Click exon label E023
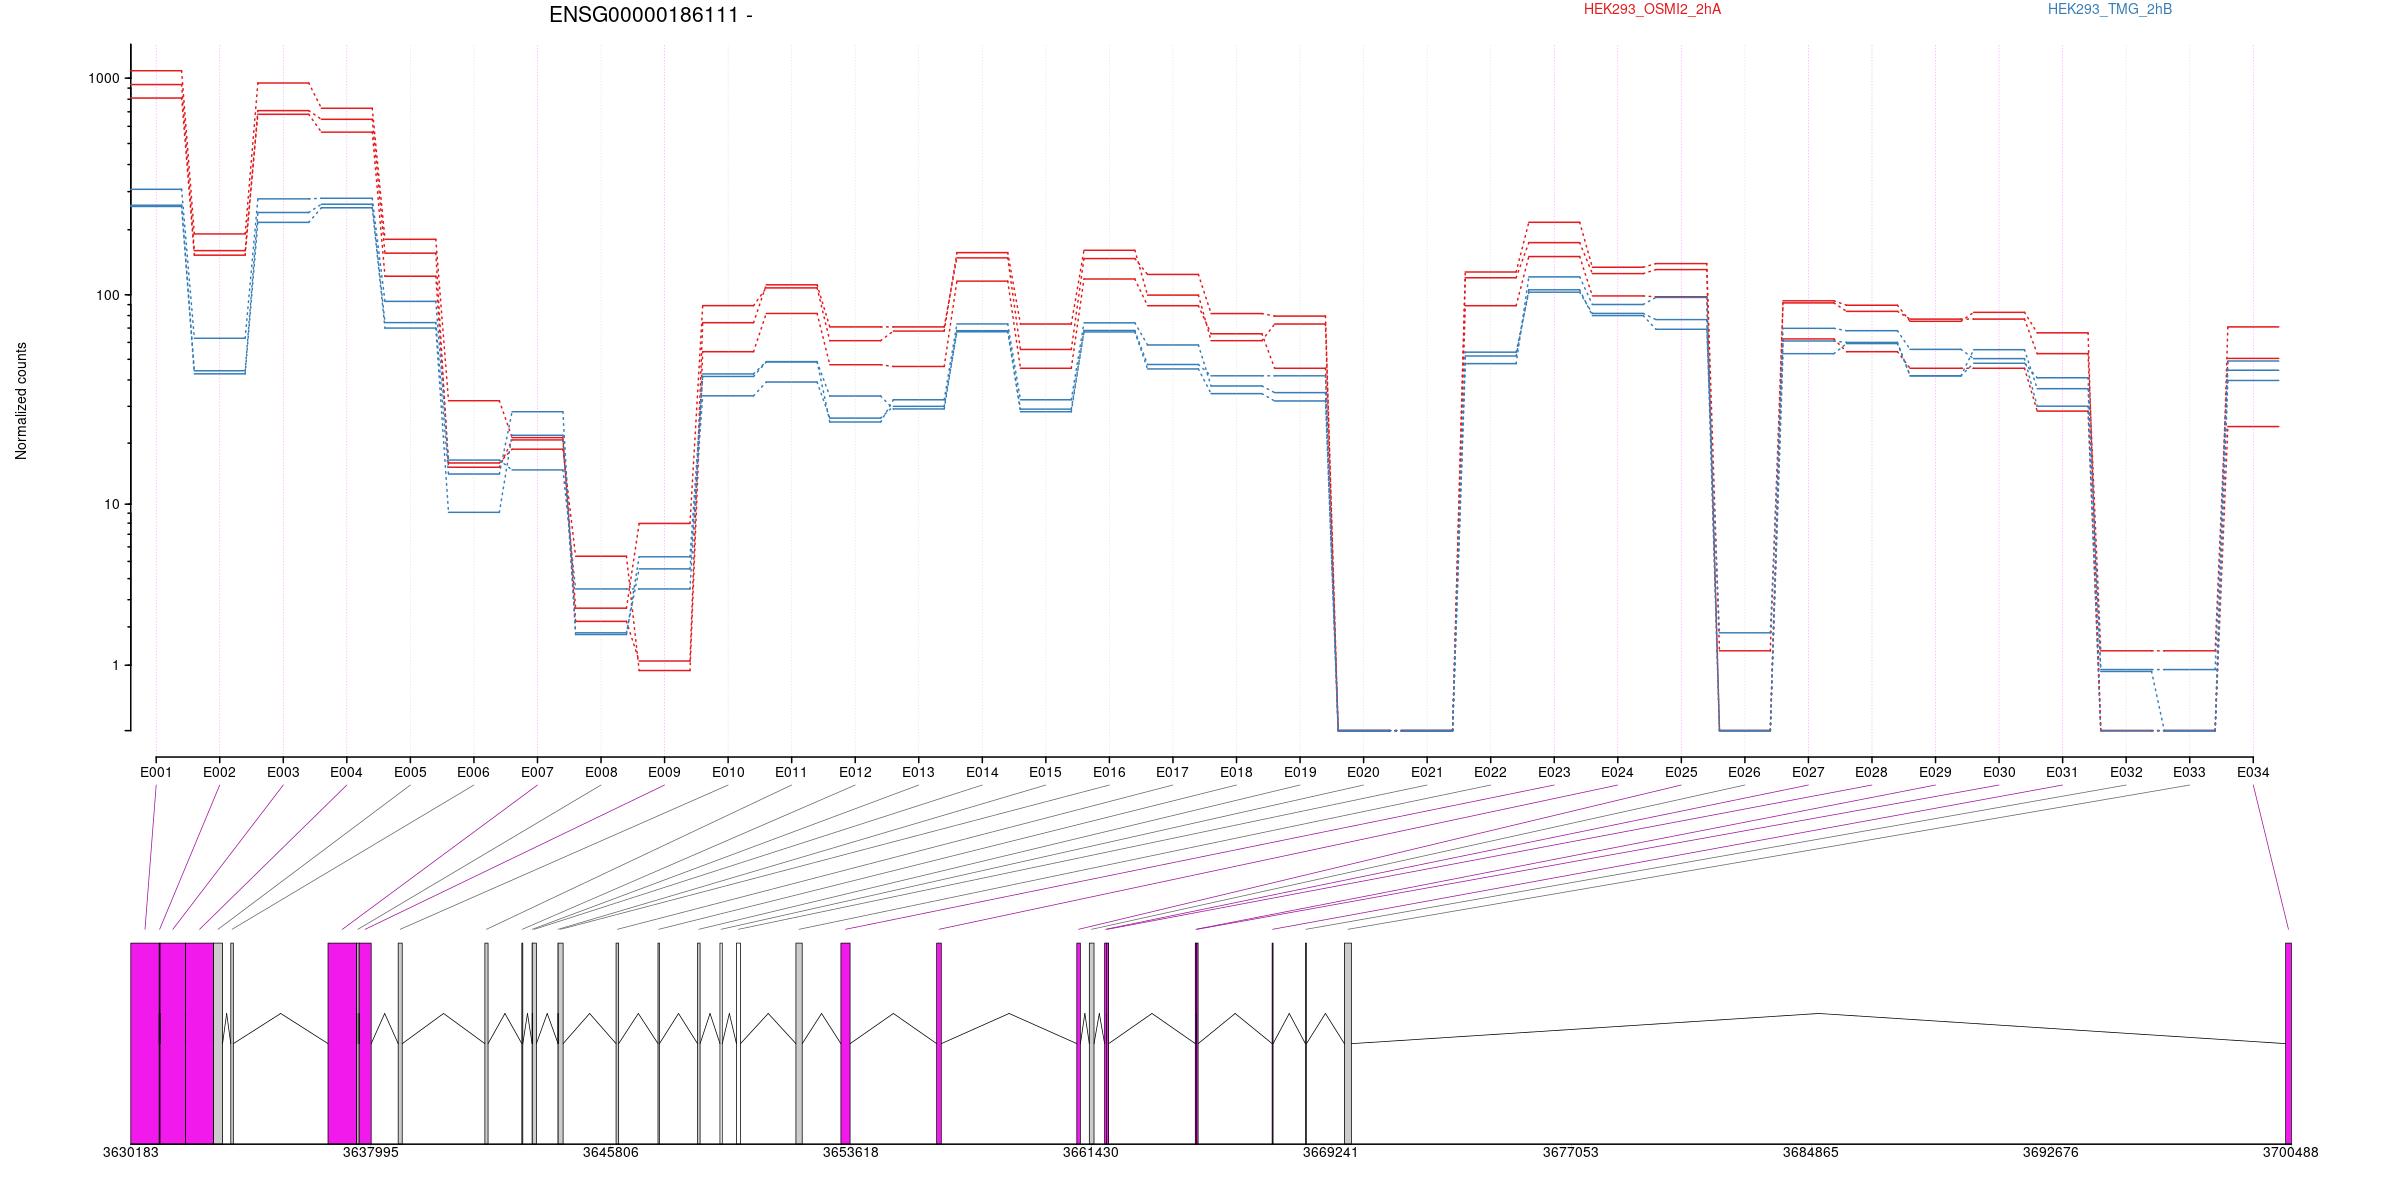Screen dimensions: 2400x1200 pyautogui.click(x=1554, y=772)
